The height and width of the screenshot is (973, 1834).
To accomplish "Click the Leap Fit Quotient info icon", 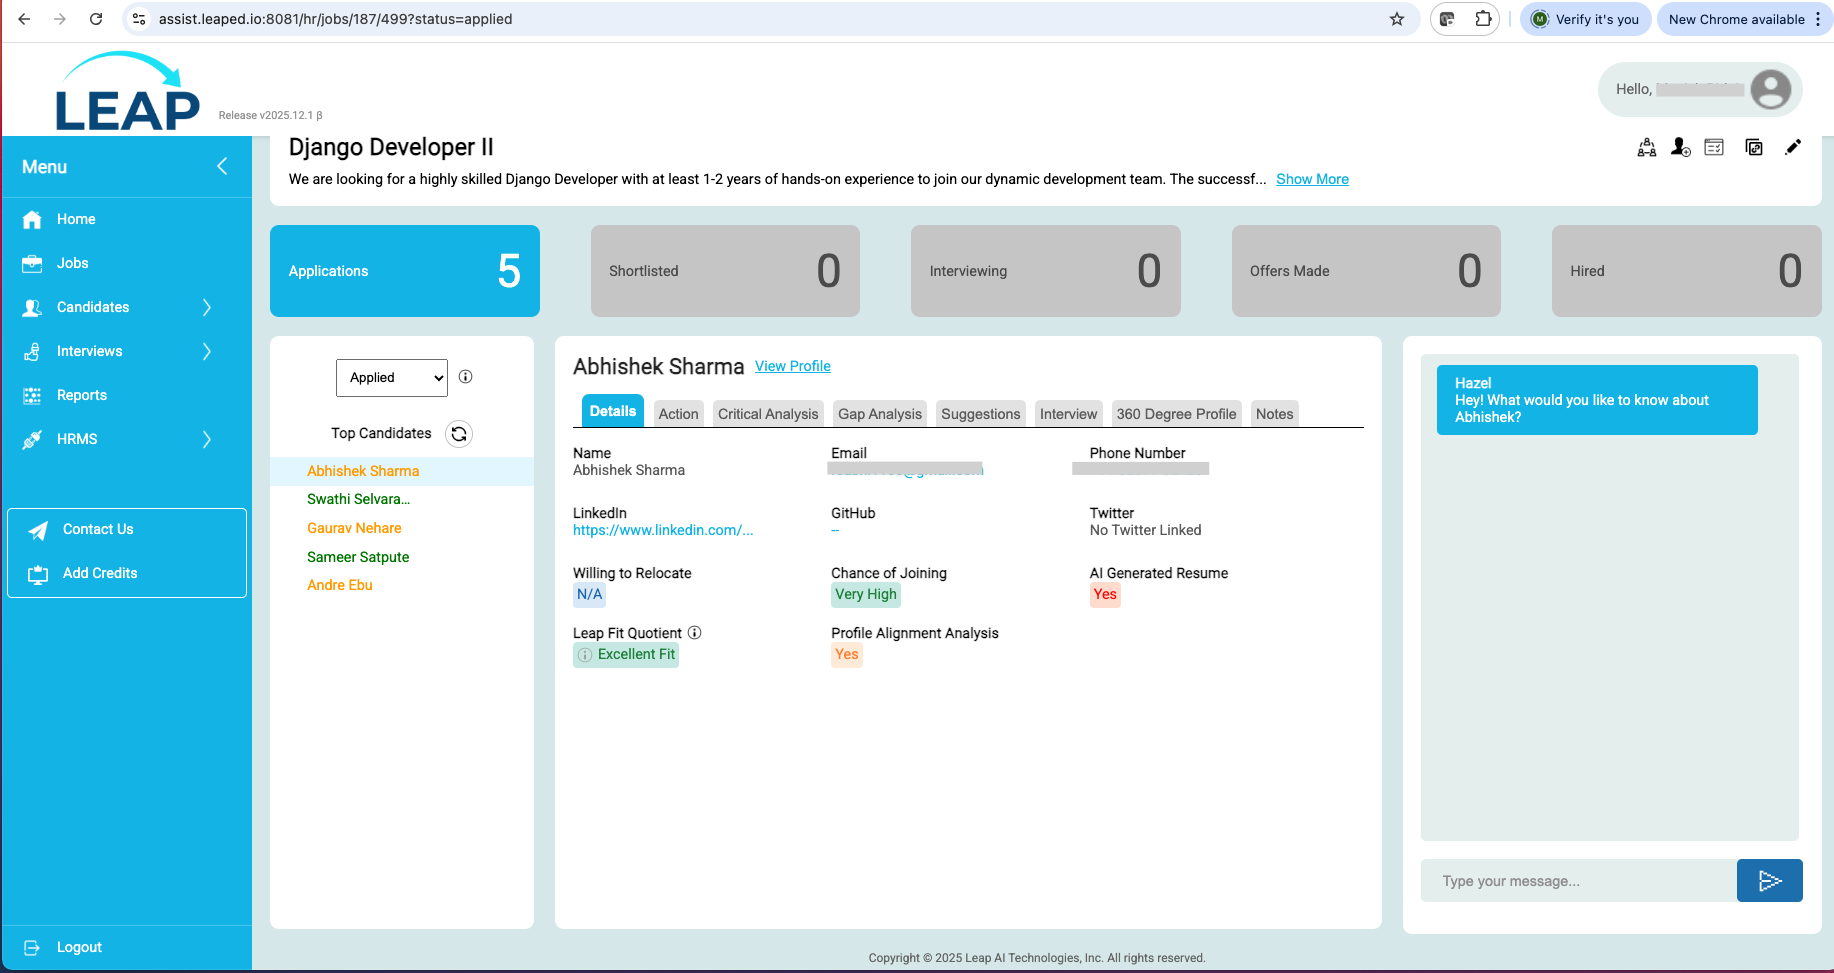I will click(x=695, y=633).
